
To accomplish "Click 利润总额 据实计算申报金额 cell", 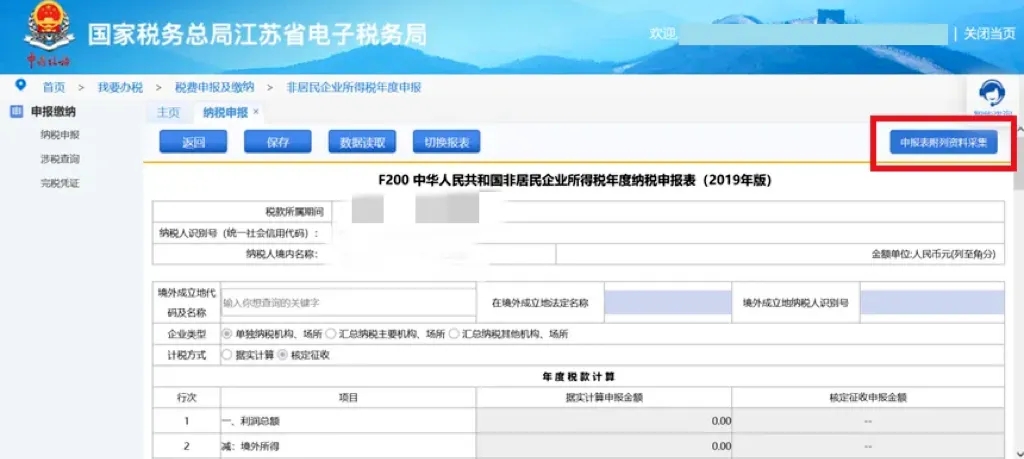I will pos(604,421).
